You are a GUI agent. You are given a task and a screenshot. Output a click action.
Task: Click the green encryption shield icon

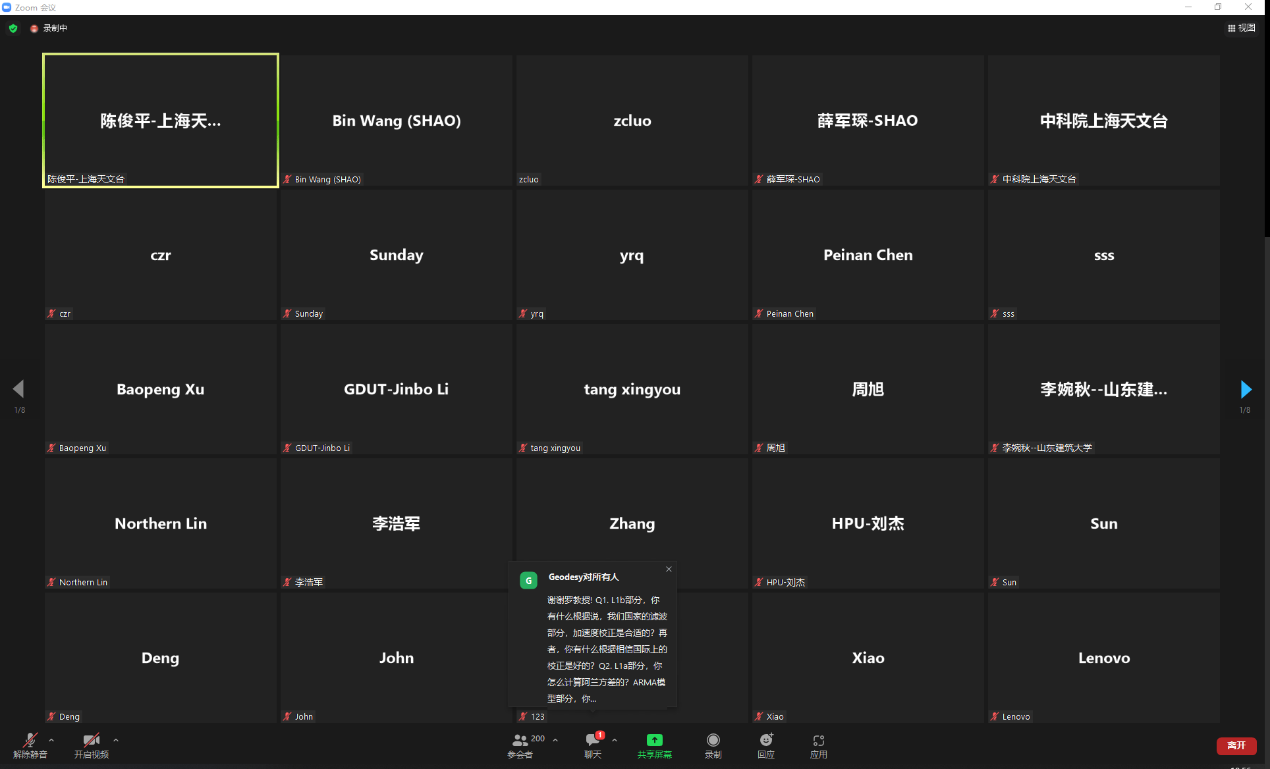point(13,28)
